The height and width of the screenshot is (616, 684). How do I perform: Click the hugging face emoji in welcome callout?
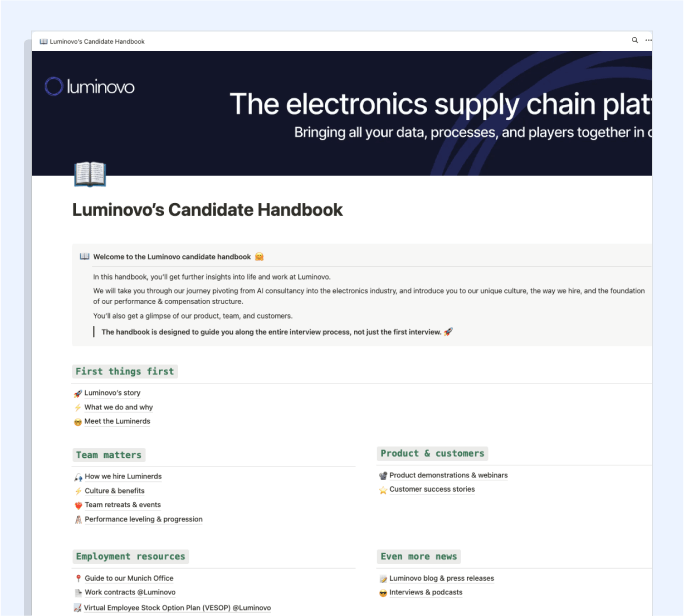[x=259, y=257]
